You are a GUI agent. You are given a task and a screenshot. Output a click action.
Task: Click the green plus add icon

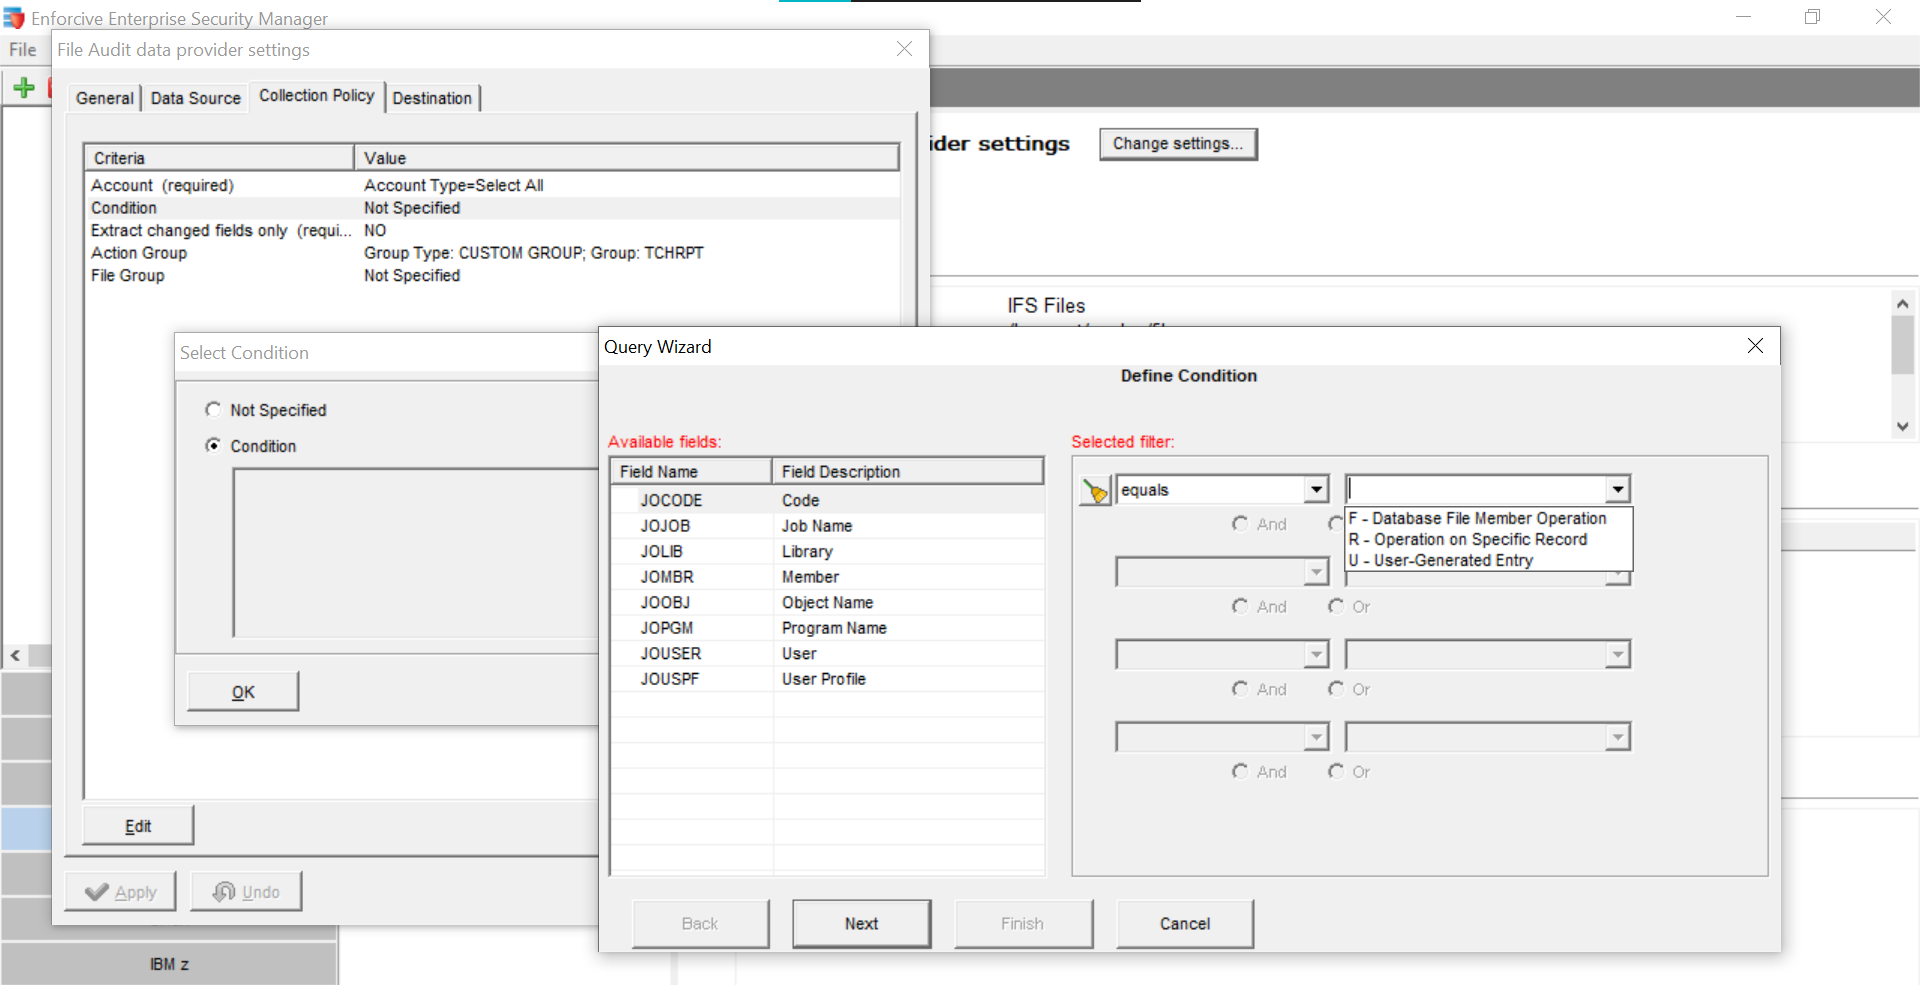point(25,87)
